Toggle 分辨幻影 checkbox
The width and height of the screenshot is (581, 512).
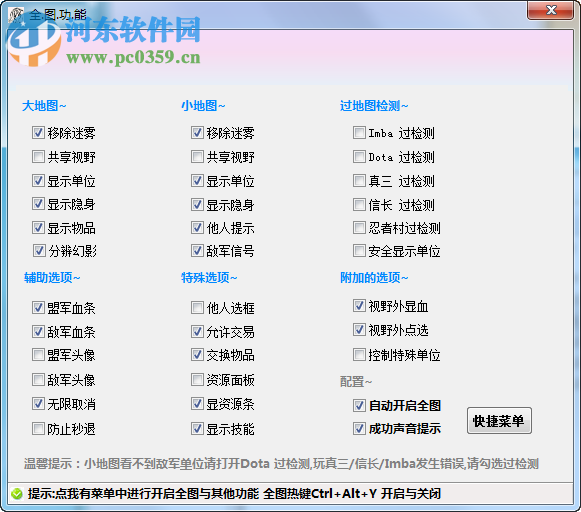[x=39, y=251]
